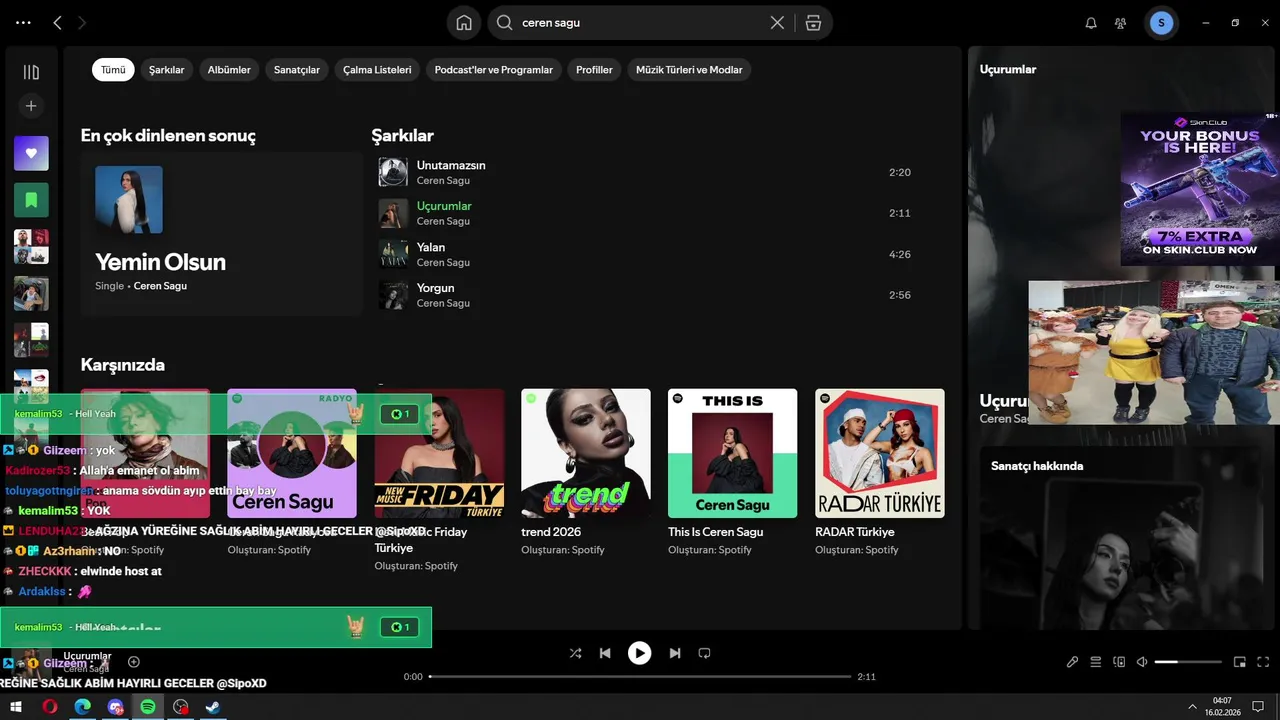The image size is (1280, 720).
Task: Toggle shuffle in the player
Action: coord(575,653)
